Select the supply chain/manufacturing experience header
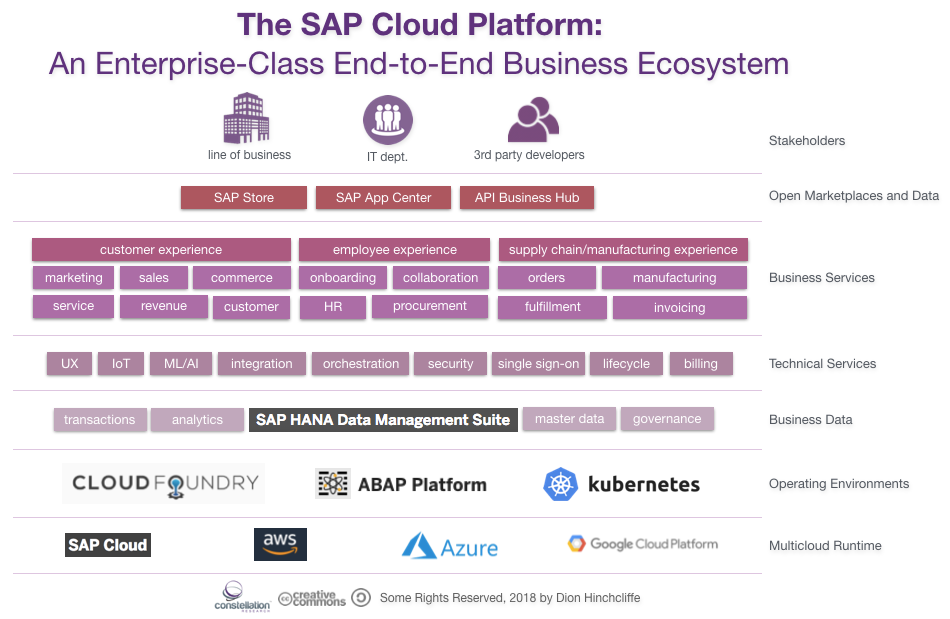This screenshot has width=950, height=619. [623, 250]
